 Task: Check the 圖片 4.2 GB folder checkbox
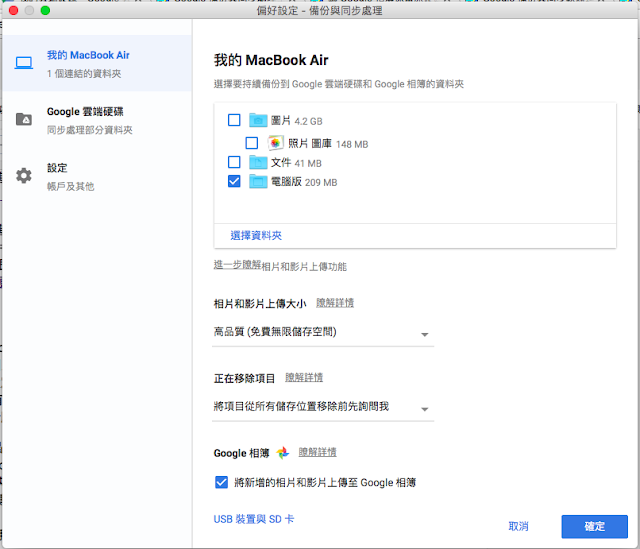tap(234, 120)
